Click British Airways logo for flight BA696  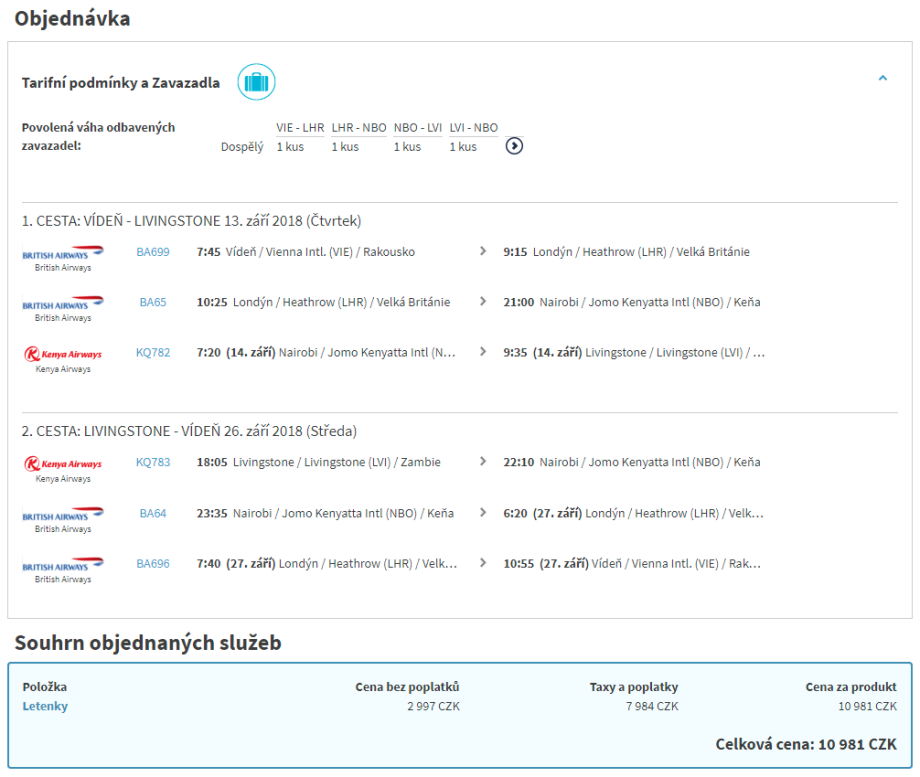[63, 566]
